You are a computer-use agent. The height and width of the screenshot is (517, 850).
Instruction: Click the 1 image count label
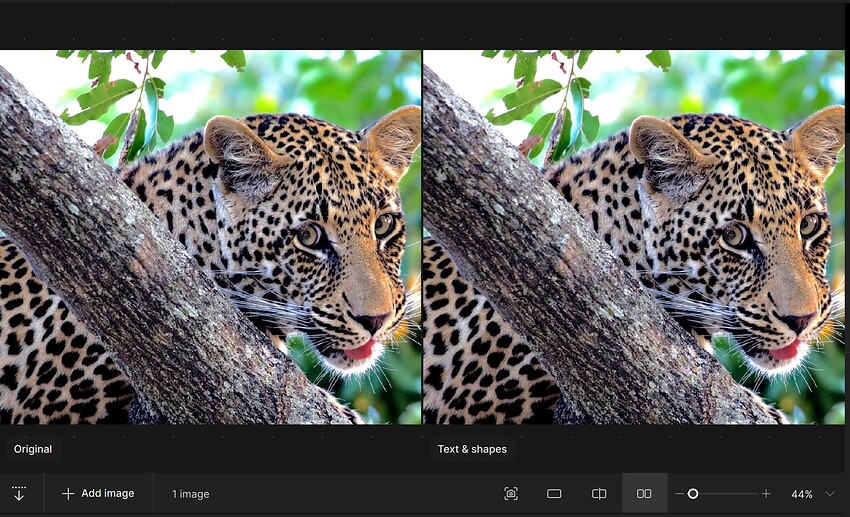190,494
